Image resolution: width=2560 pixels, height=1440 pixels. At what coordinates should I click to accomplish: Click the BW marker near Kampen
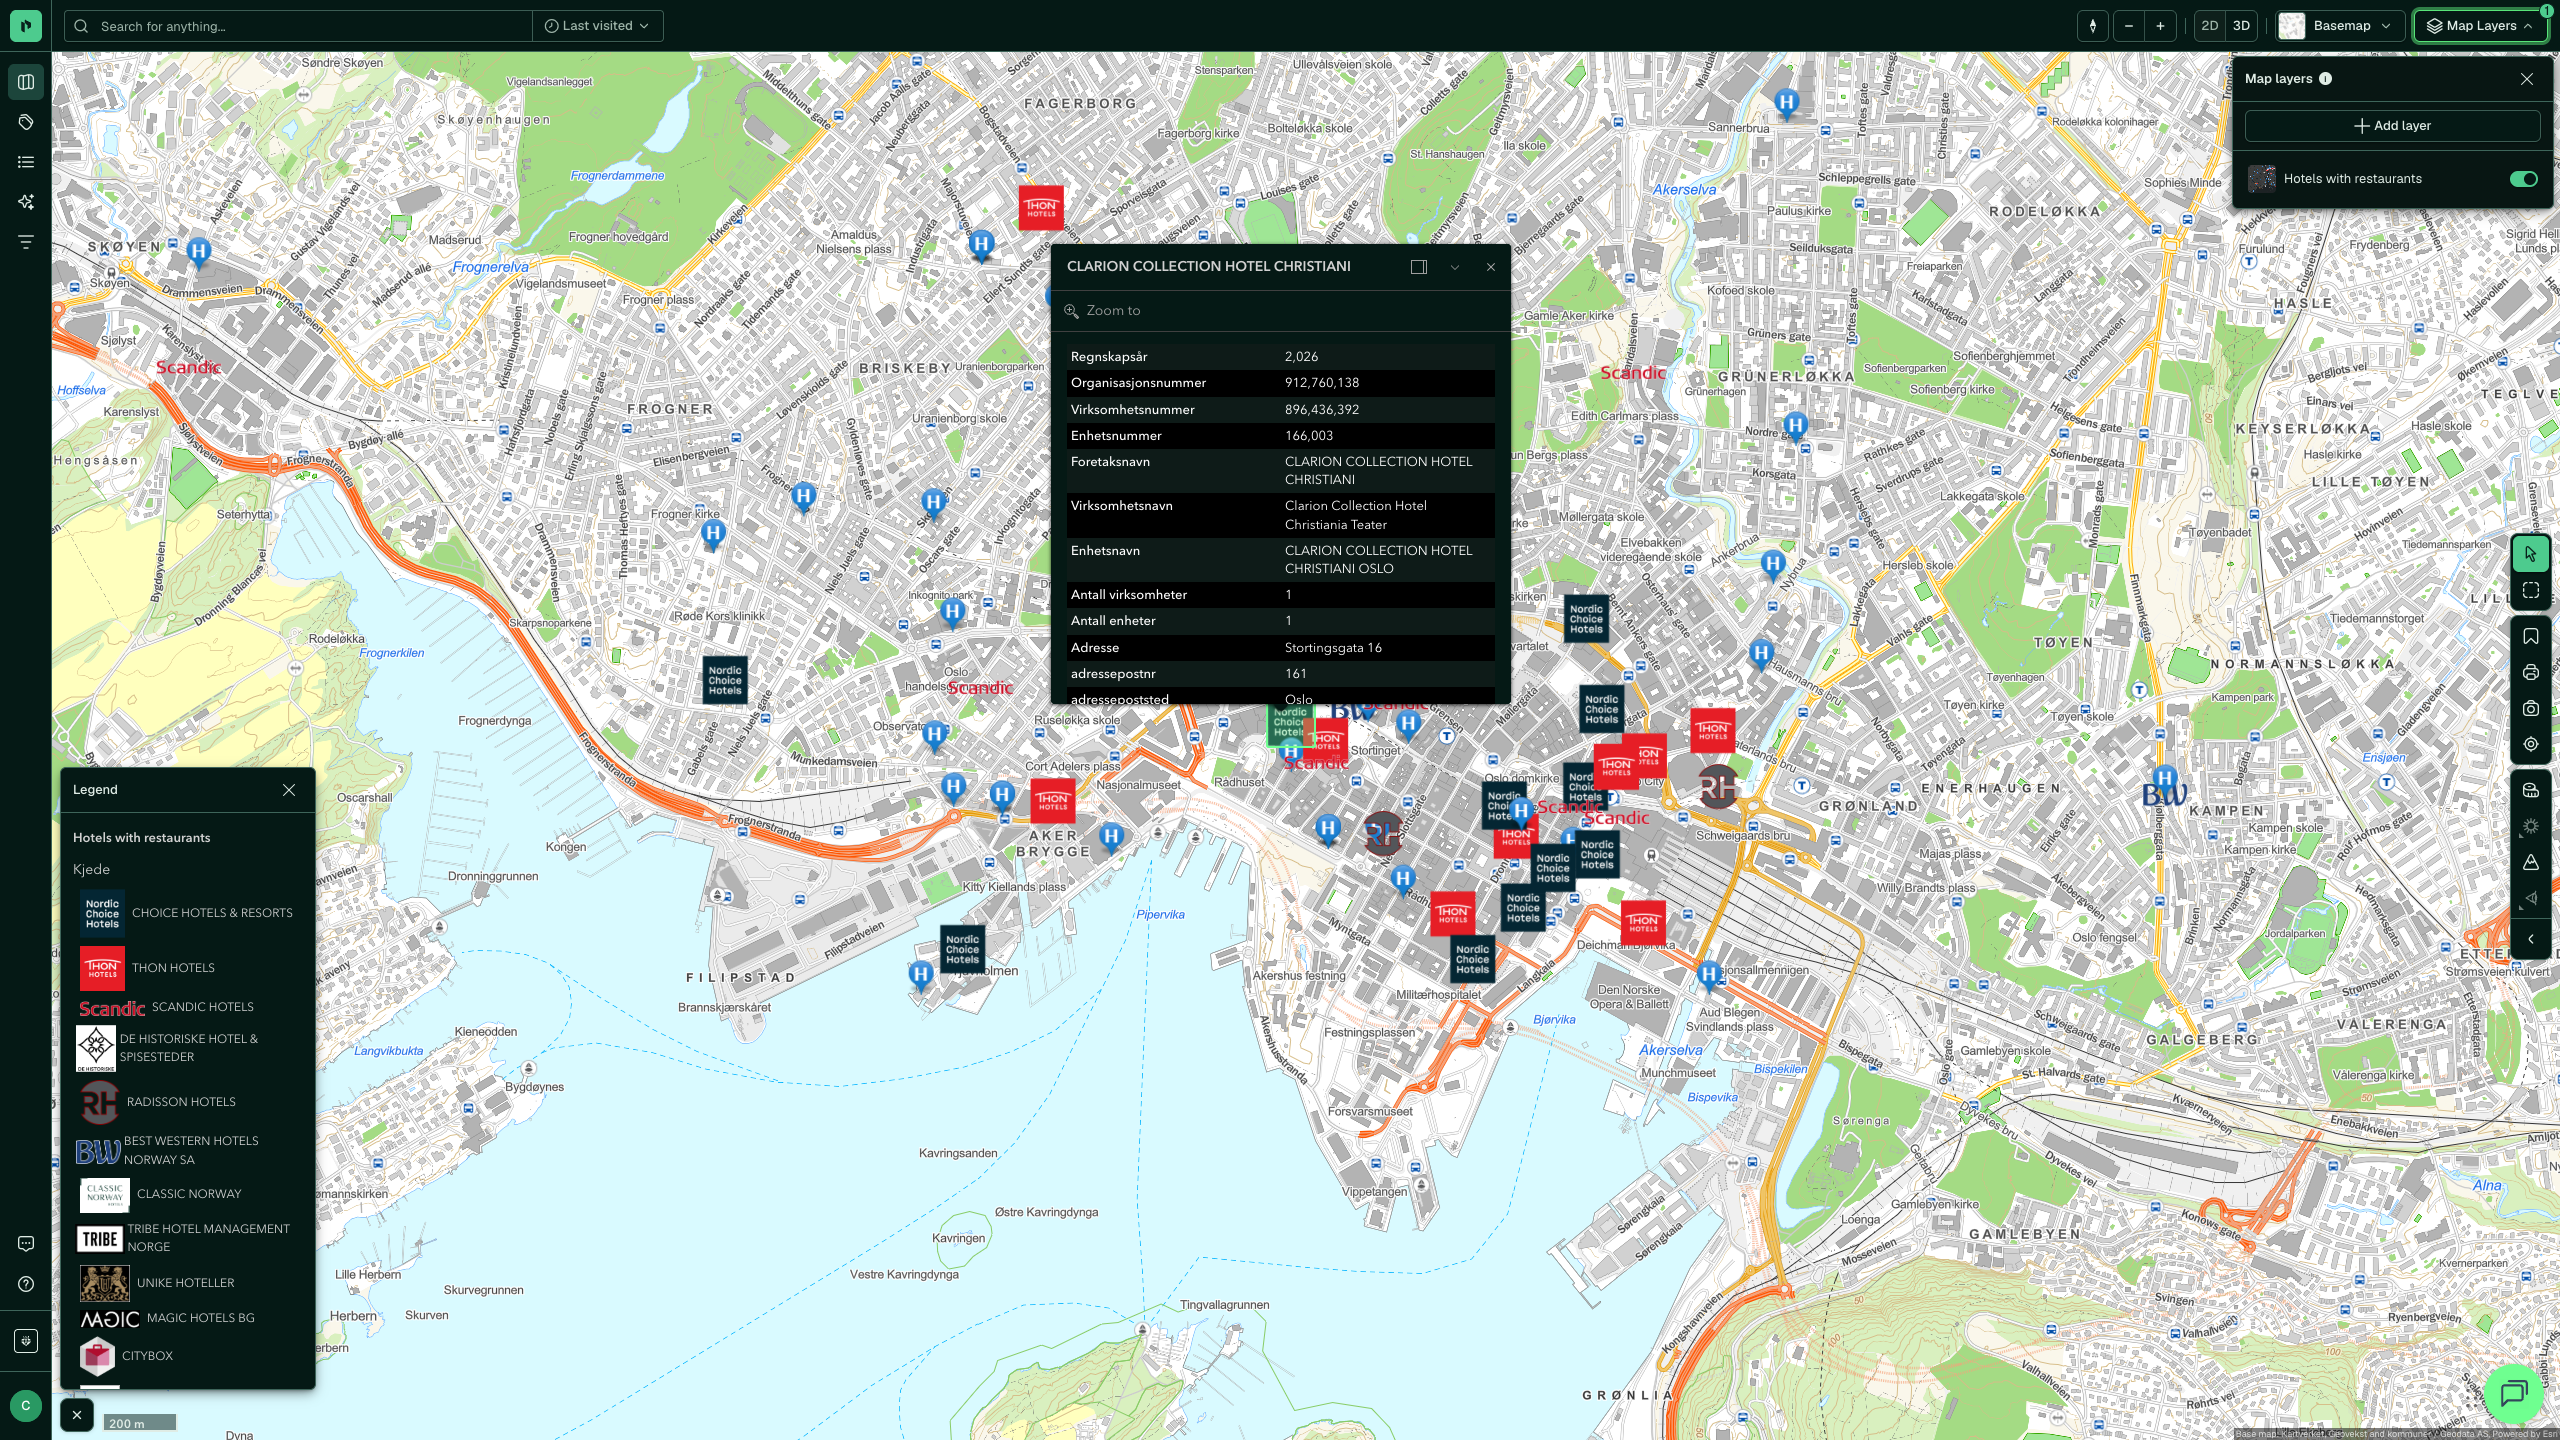point(2164,794)
